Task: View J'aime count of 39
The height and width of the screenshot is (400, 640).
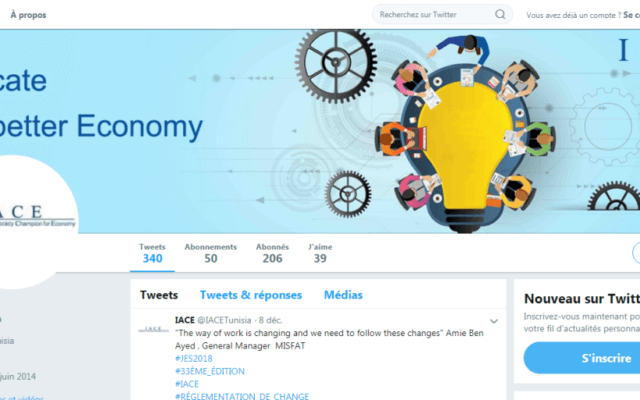Action: [x=320, y=253]
